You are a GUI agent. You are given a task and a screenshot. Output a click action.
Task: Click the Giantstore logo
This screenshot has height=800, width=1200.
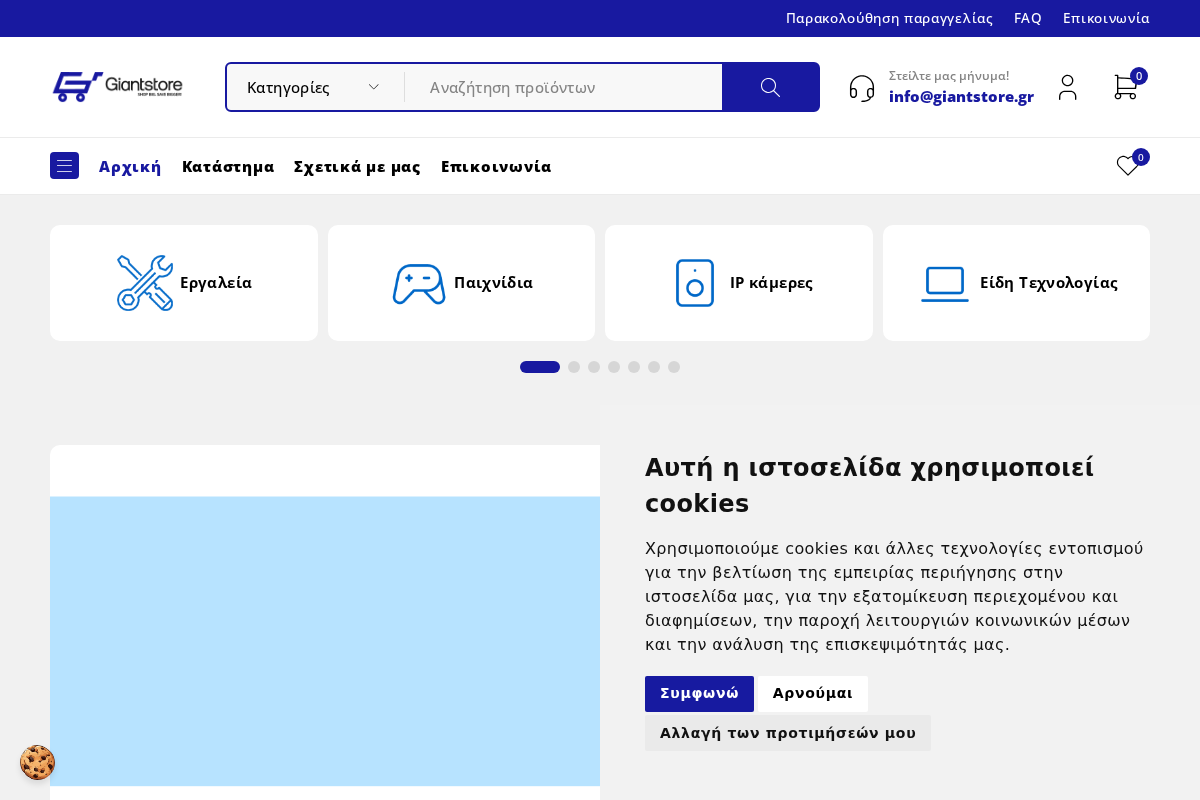click(117, 87)
